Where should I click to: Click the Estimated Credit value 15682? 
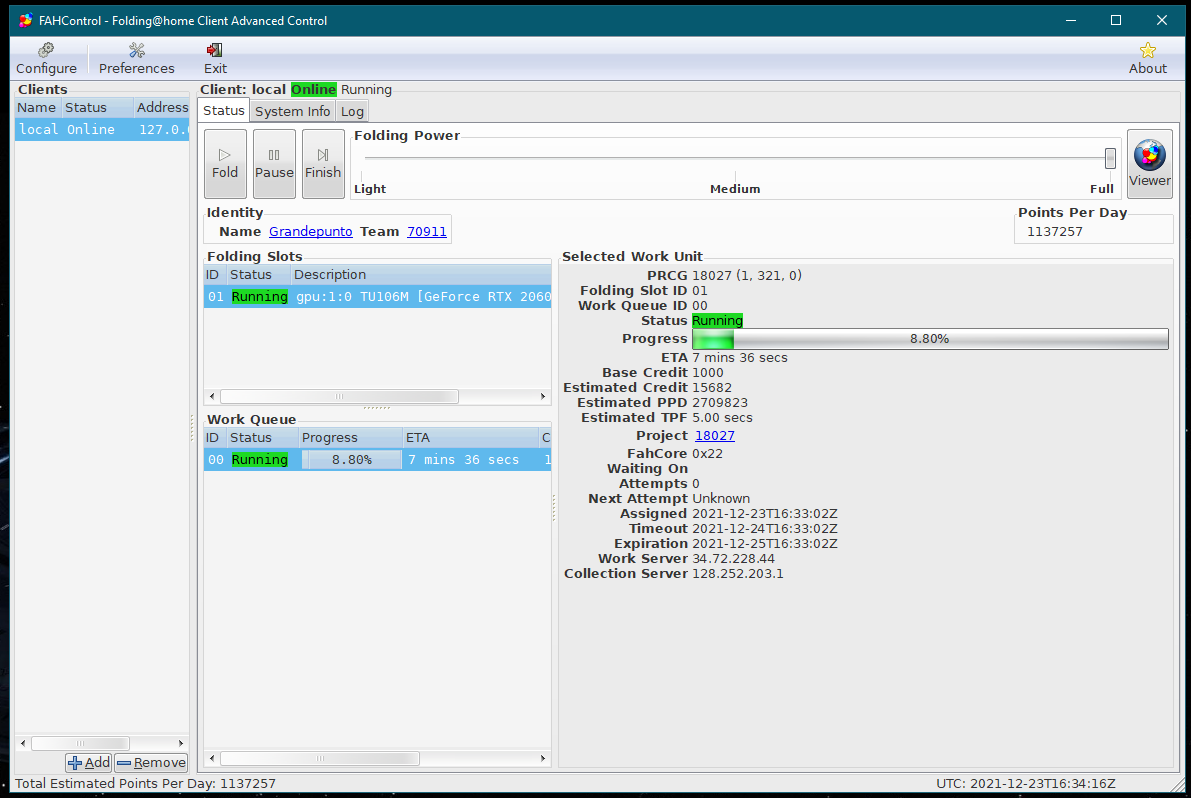[712, 387]
